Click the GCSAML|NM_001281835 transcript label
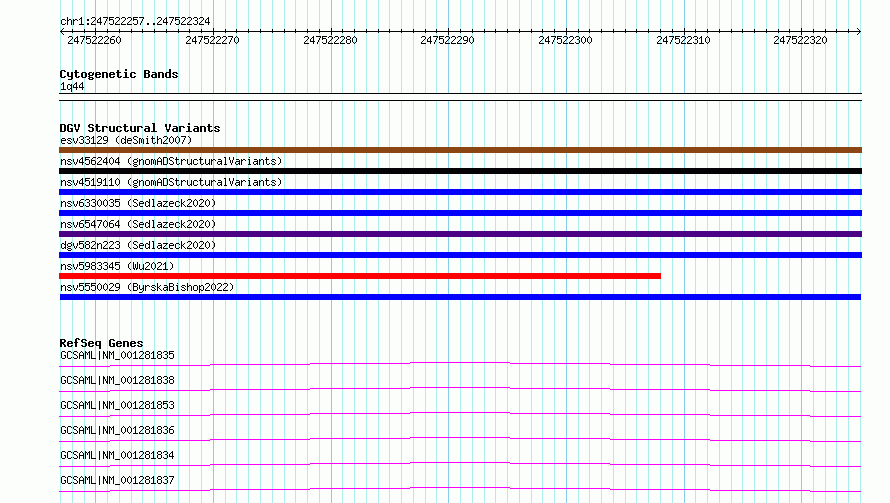Viewport: 890px width, 503px height. [x=117, y=355]
